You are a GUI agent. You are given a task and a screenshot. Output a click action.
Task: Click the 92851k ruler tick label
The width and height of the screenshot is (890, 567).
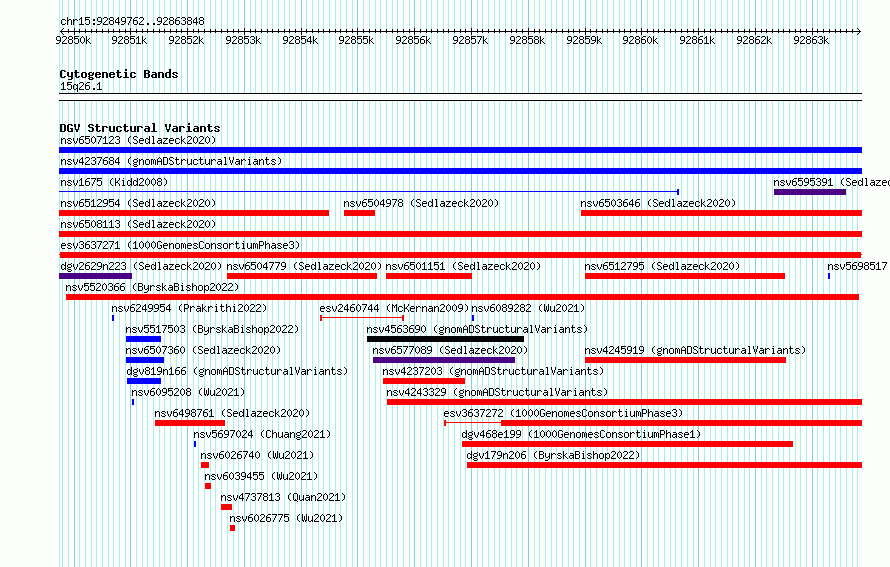pos(129,40)
